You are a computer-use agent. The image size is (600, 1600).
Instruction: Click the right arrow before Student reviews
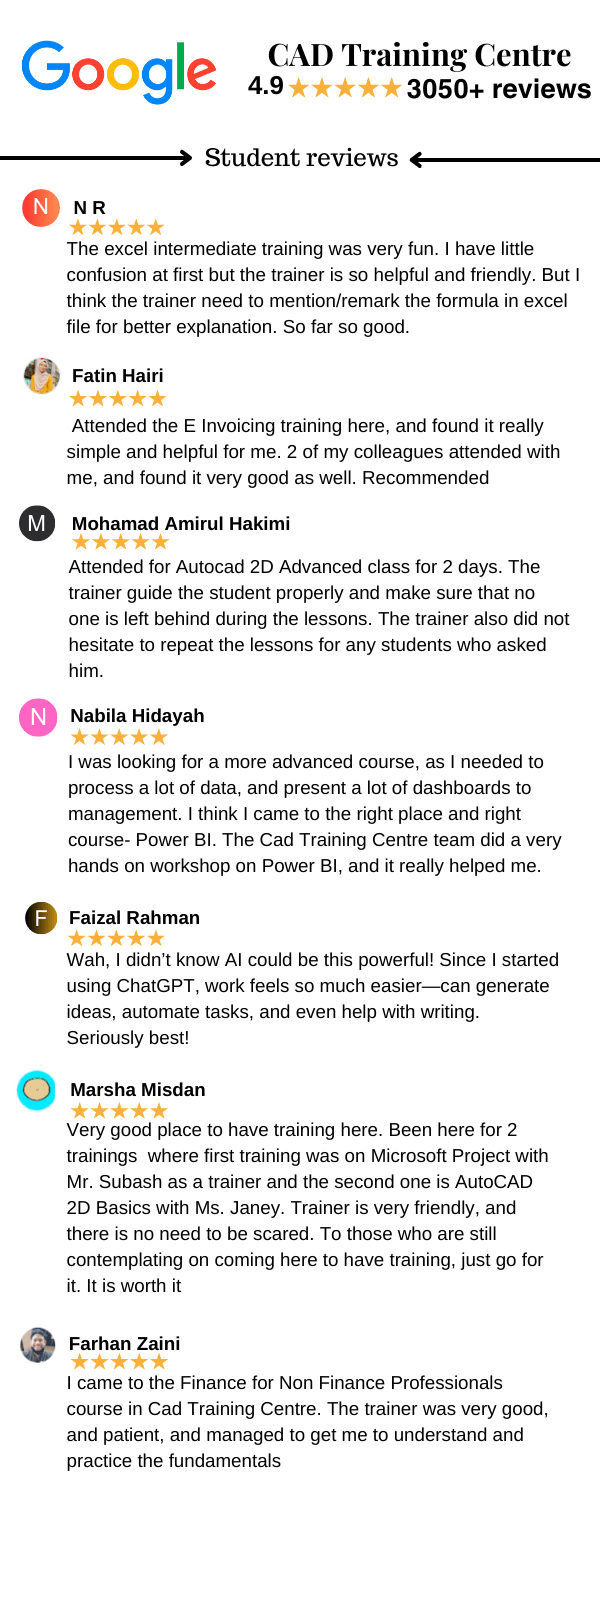(97, 158)
